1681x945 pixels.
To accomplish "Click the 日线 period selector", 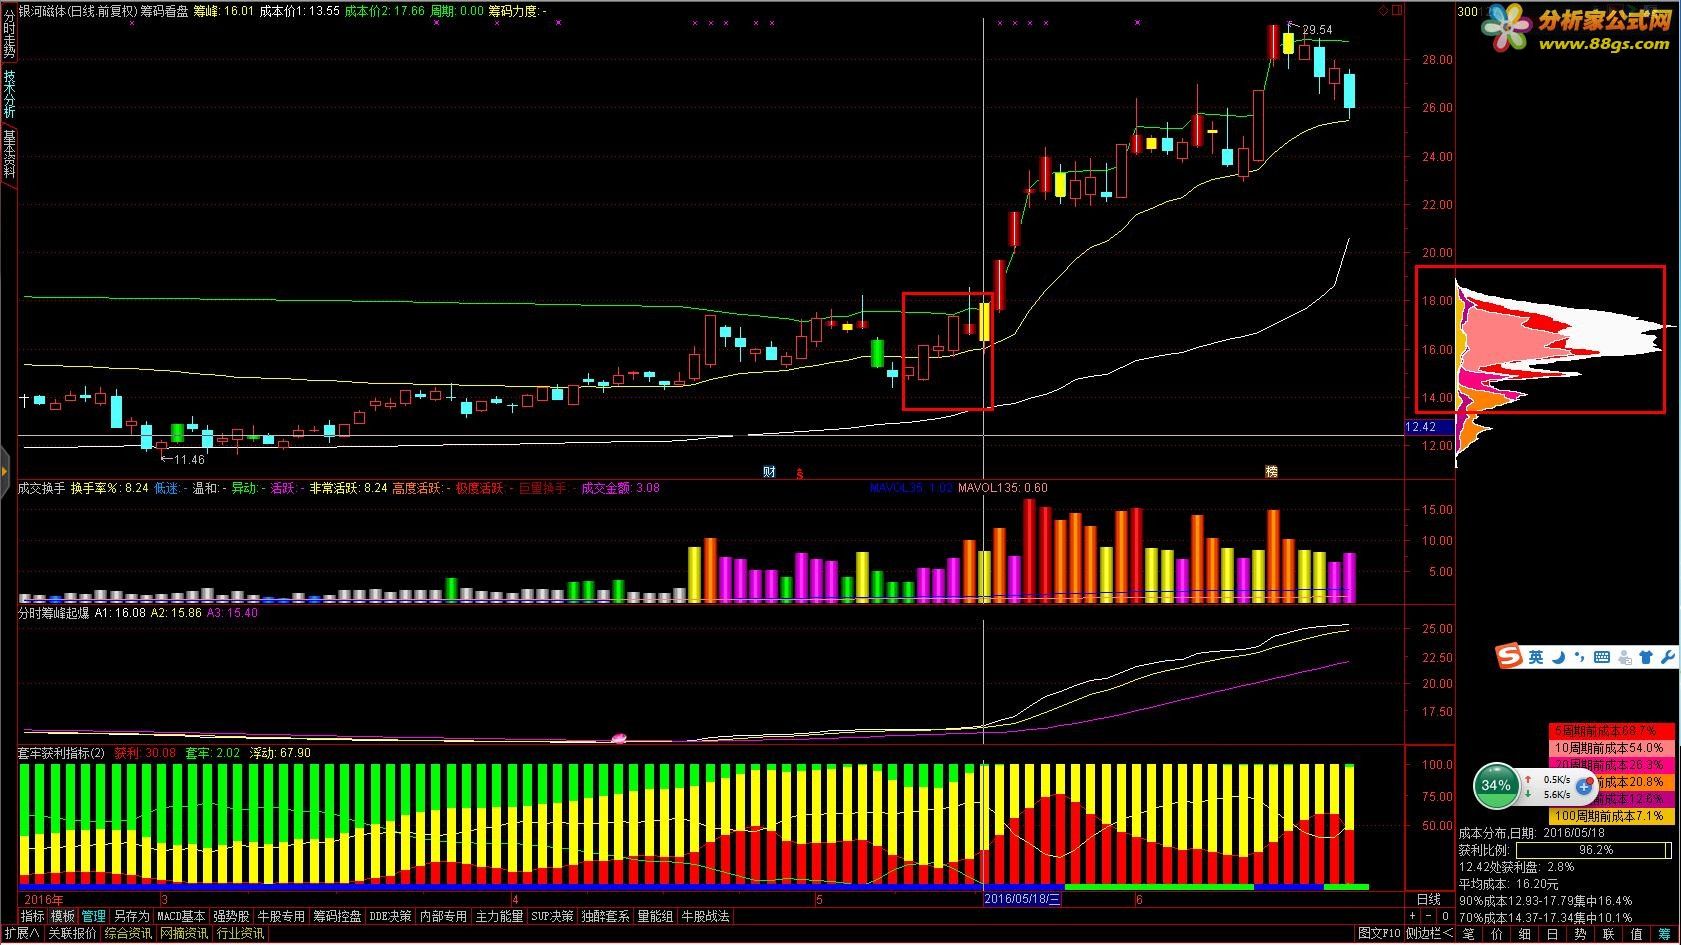I will click(x=1429, y=900).
